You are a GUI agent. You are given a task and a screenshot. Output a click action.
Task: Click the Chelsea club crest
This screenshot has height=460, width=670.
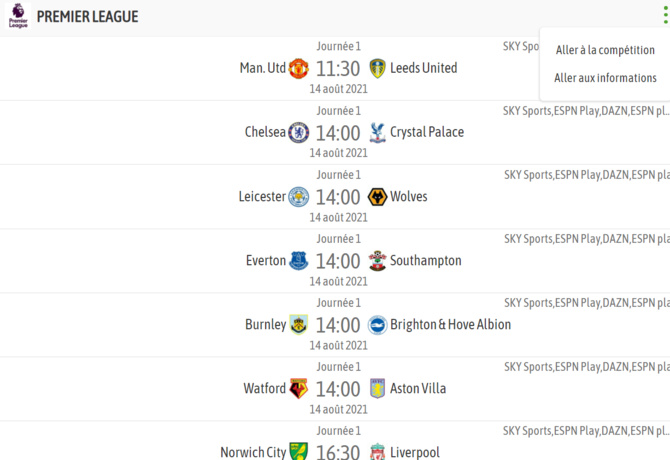[x=299, y=133]
